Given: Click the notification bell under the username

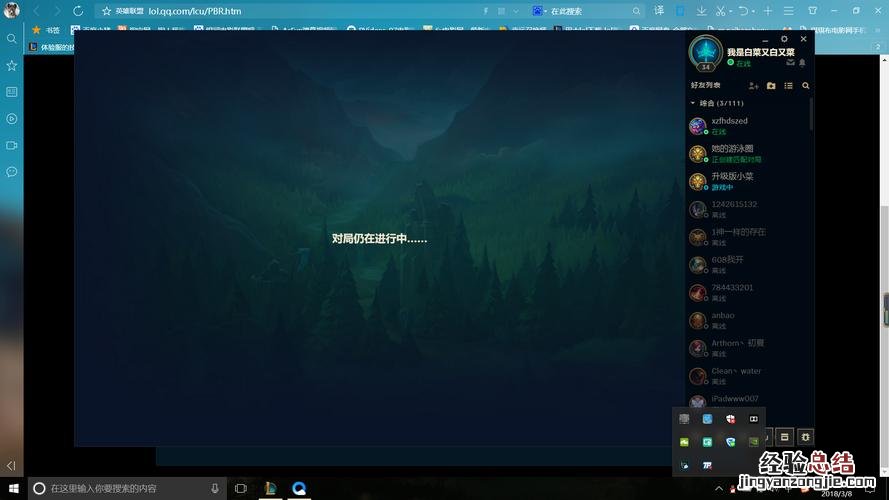Looking at the screenshot, I should [x=802, y=63].
